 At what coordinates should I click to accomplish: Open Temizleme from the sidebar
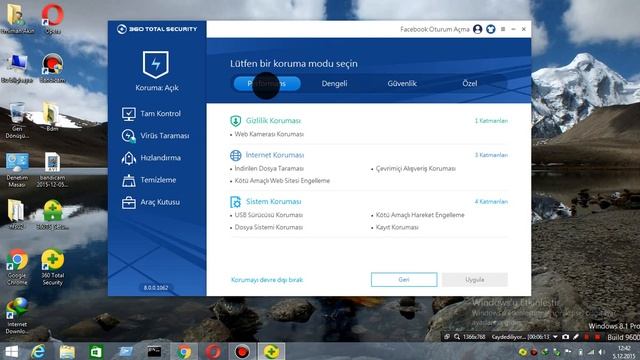(149, 180)
